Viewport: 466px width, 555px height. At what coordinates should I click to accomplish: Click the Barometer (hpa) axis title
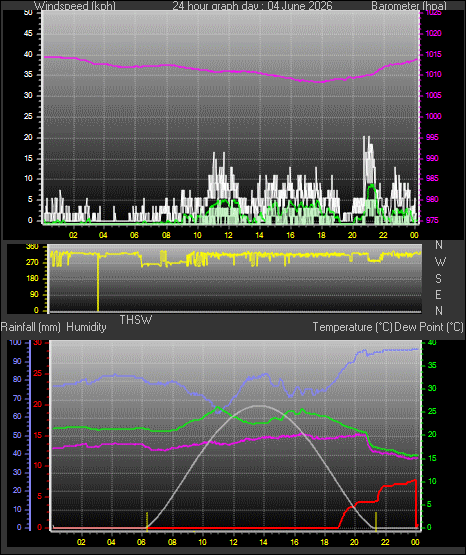tap(409, 6)
